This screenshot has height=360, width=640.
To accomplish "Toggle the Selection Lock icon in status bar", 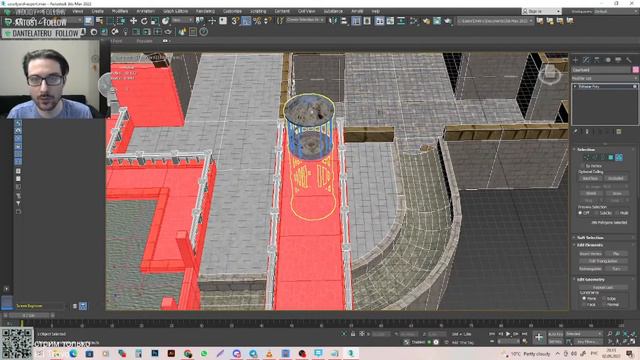I will click(353, 334).
